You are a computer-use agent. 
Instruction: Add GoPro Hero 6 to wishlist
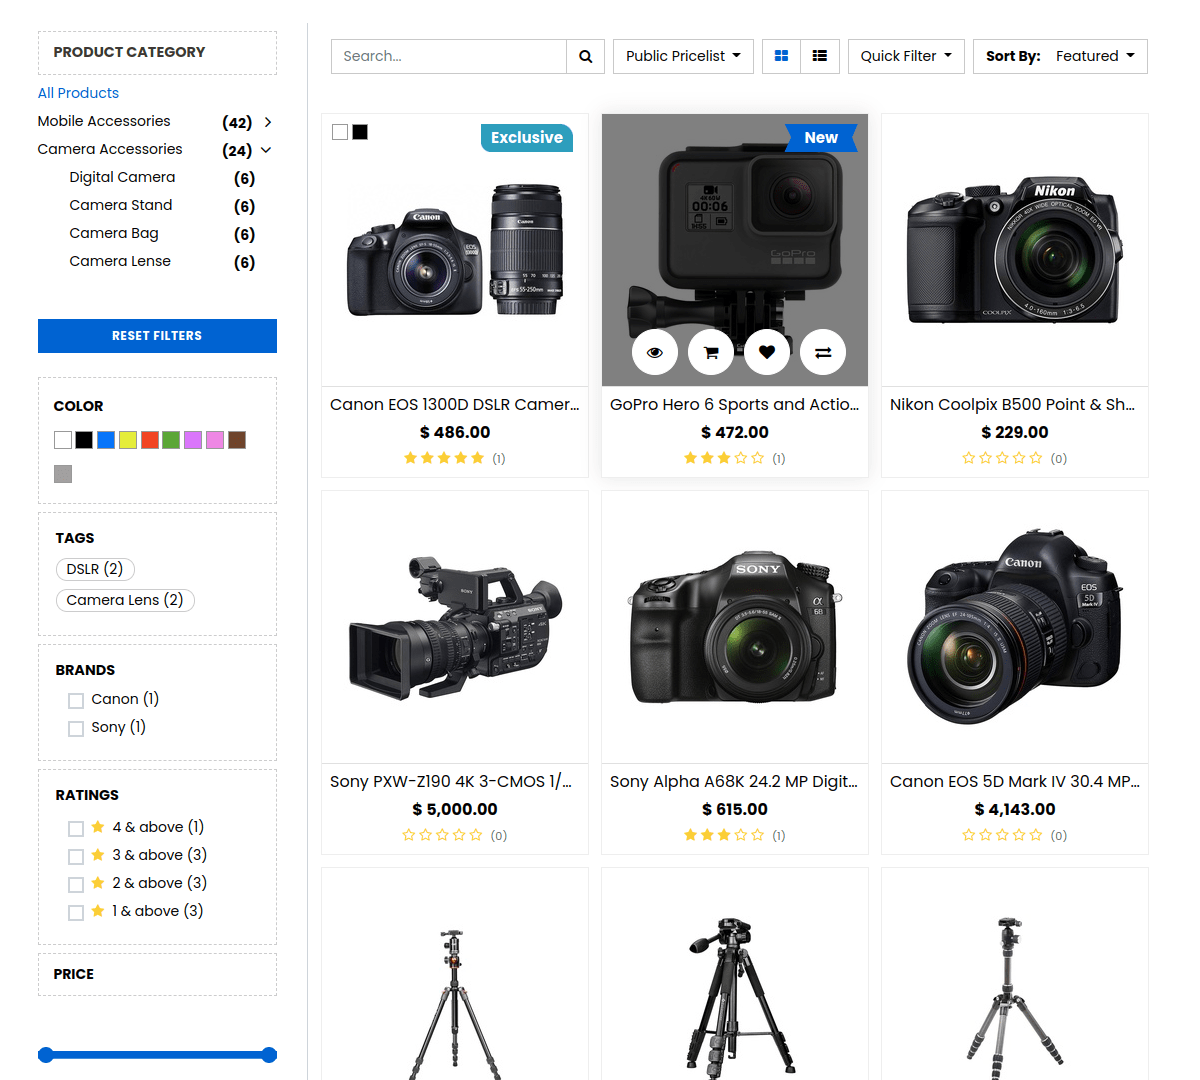click(x=767, y=352)
